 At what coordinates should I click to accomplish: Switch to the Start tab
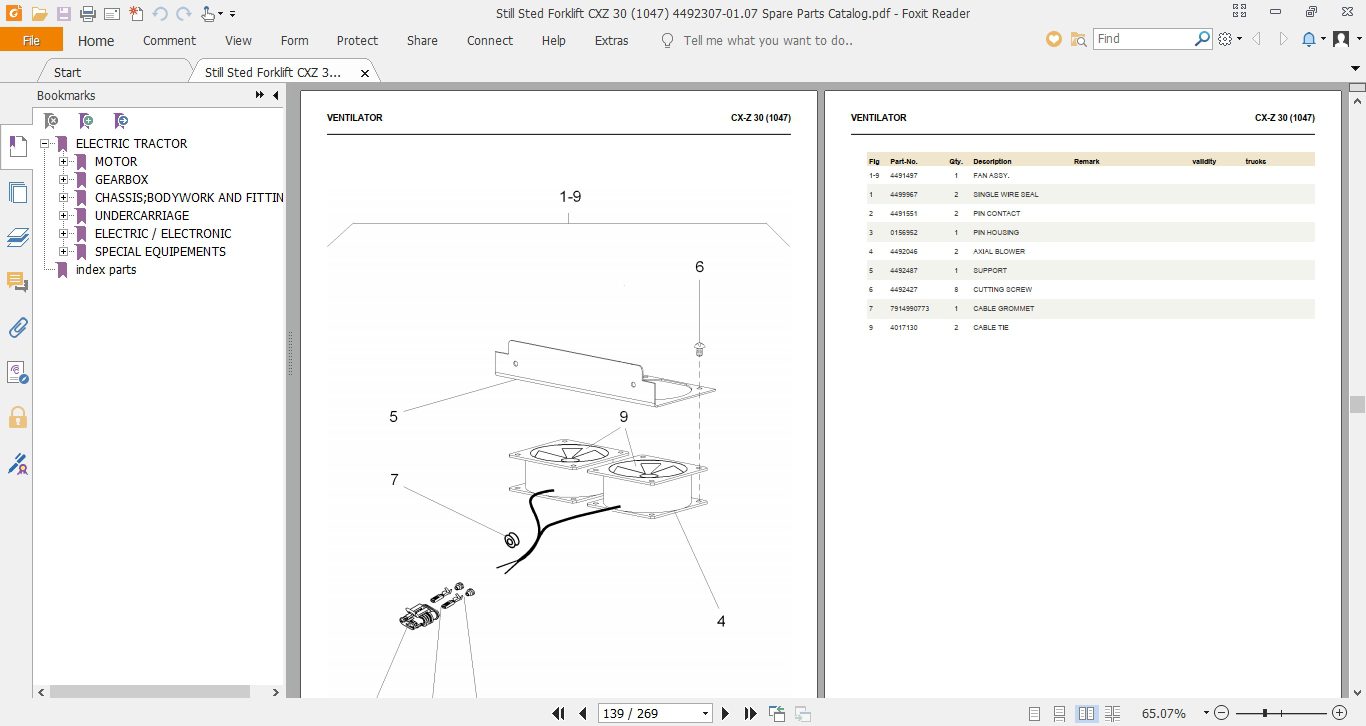68,72
